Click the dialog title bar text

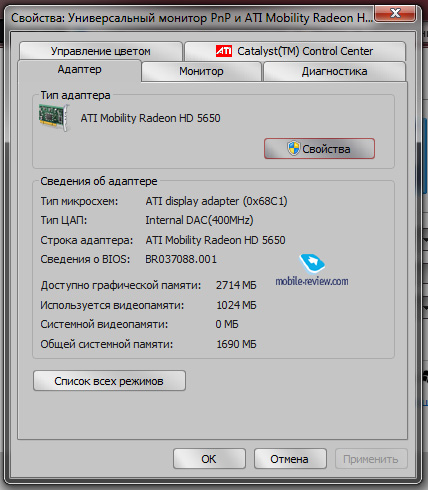[x=192, y=18]
